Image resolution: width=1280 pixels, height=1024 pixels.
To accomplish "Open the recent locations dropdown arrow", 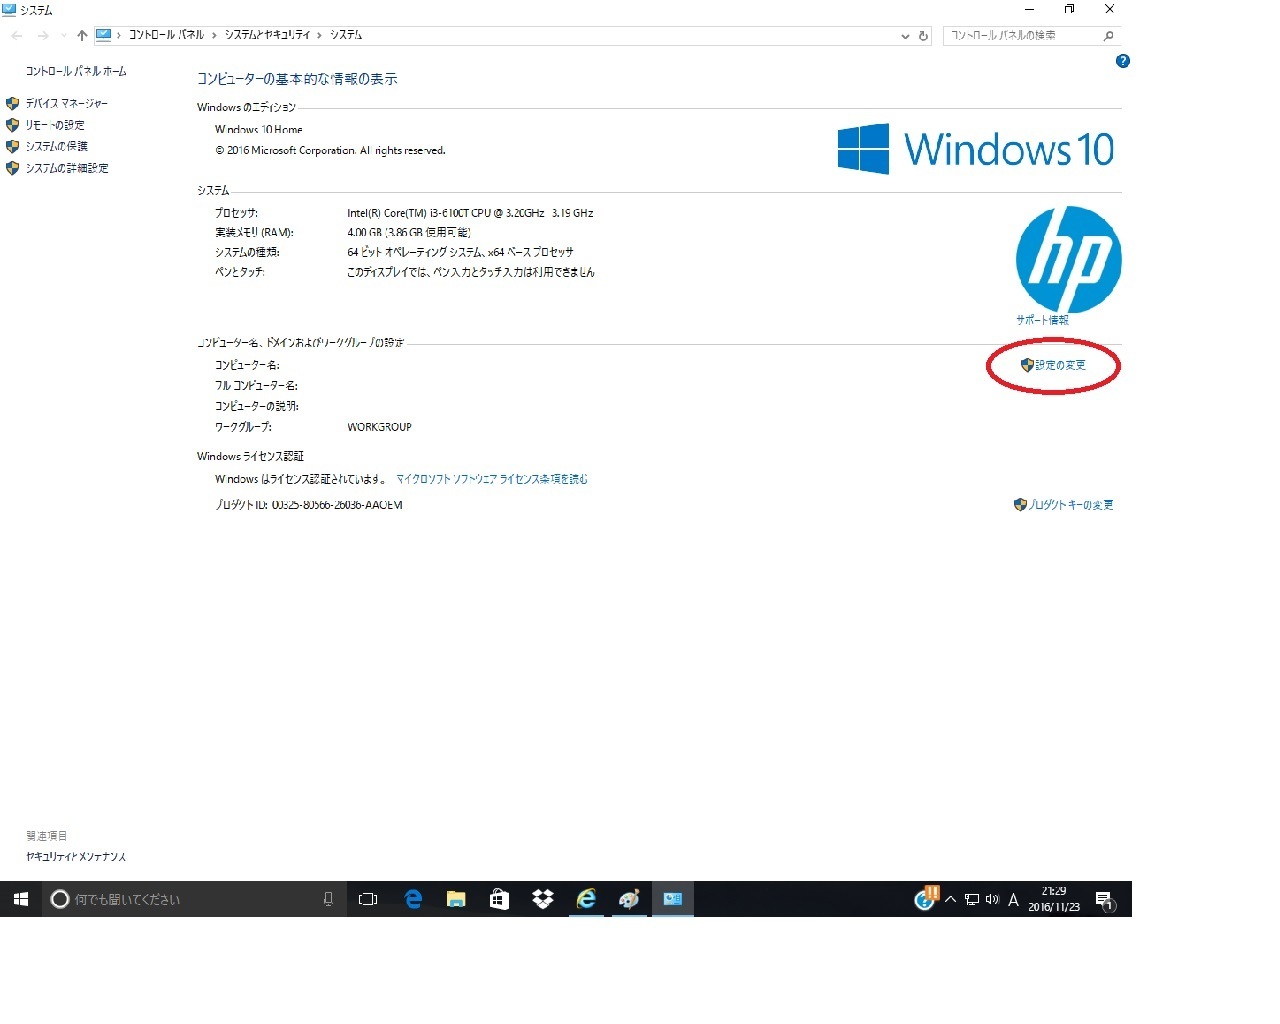I will [x=64, y=36].
